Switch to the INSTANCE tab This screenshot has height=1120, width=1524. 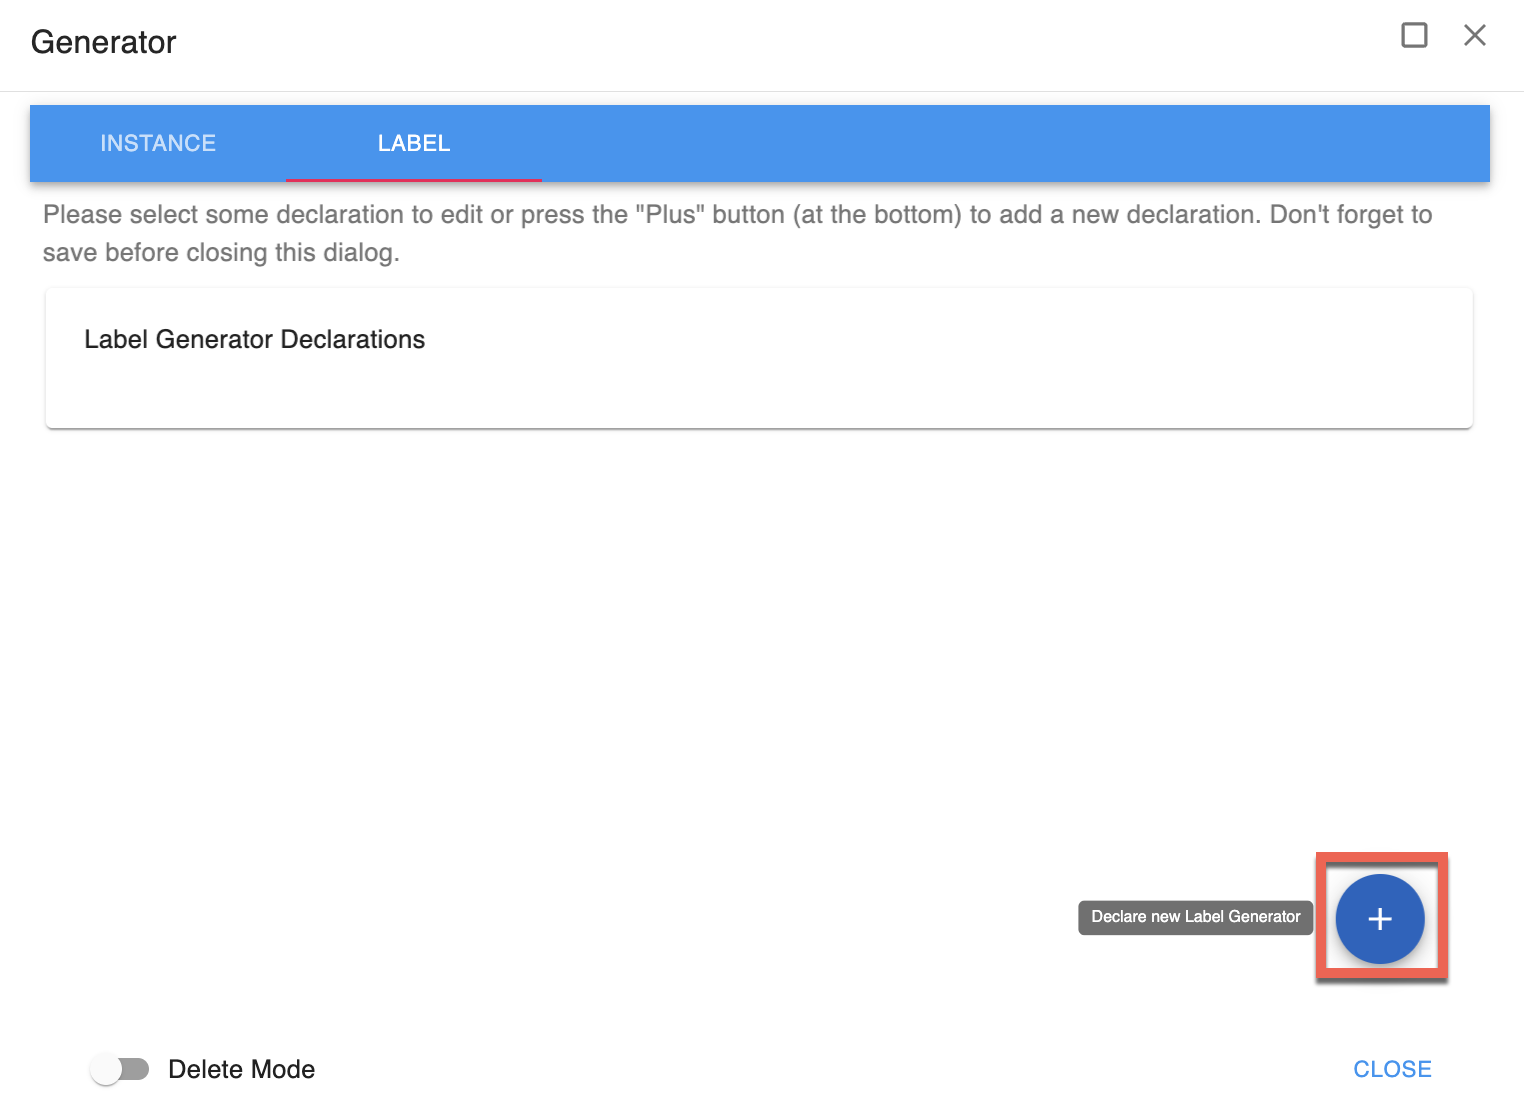(x=158, y=143)
